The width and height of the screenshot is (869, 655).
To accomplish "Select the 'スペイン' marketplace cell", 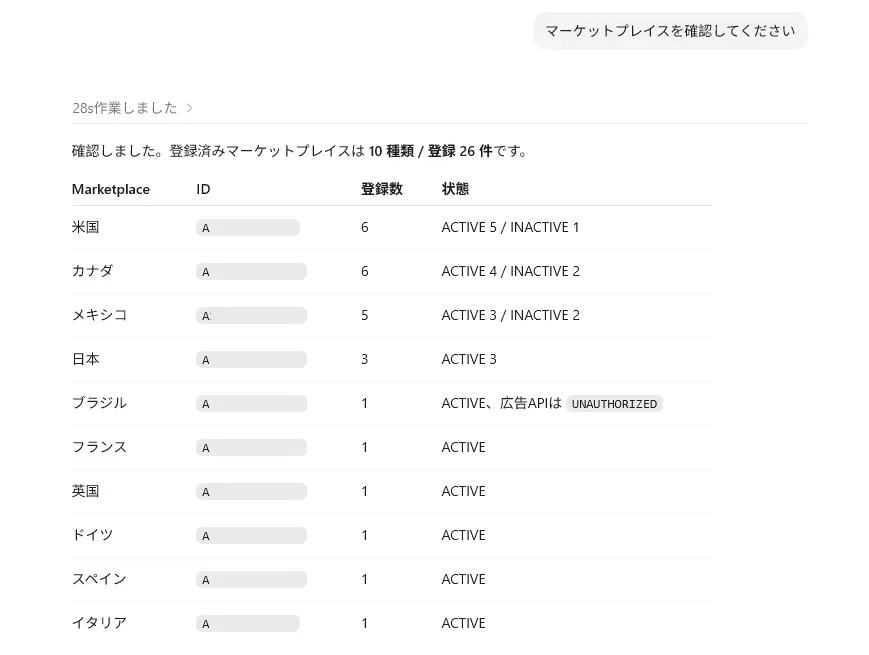I will click(x=100, y=579).
